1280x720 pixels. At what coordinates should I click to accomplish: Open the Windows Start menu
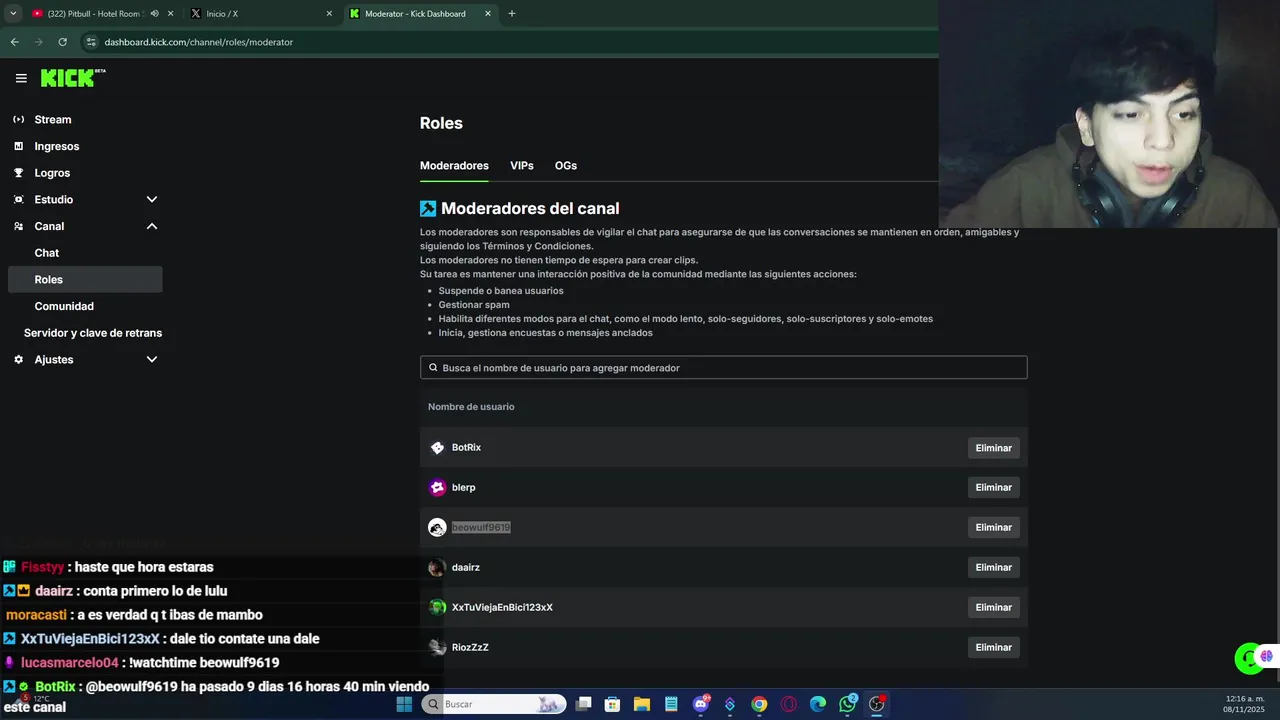coord(404,704)
